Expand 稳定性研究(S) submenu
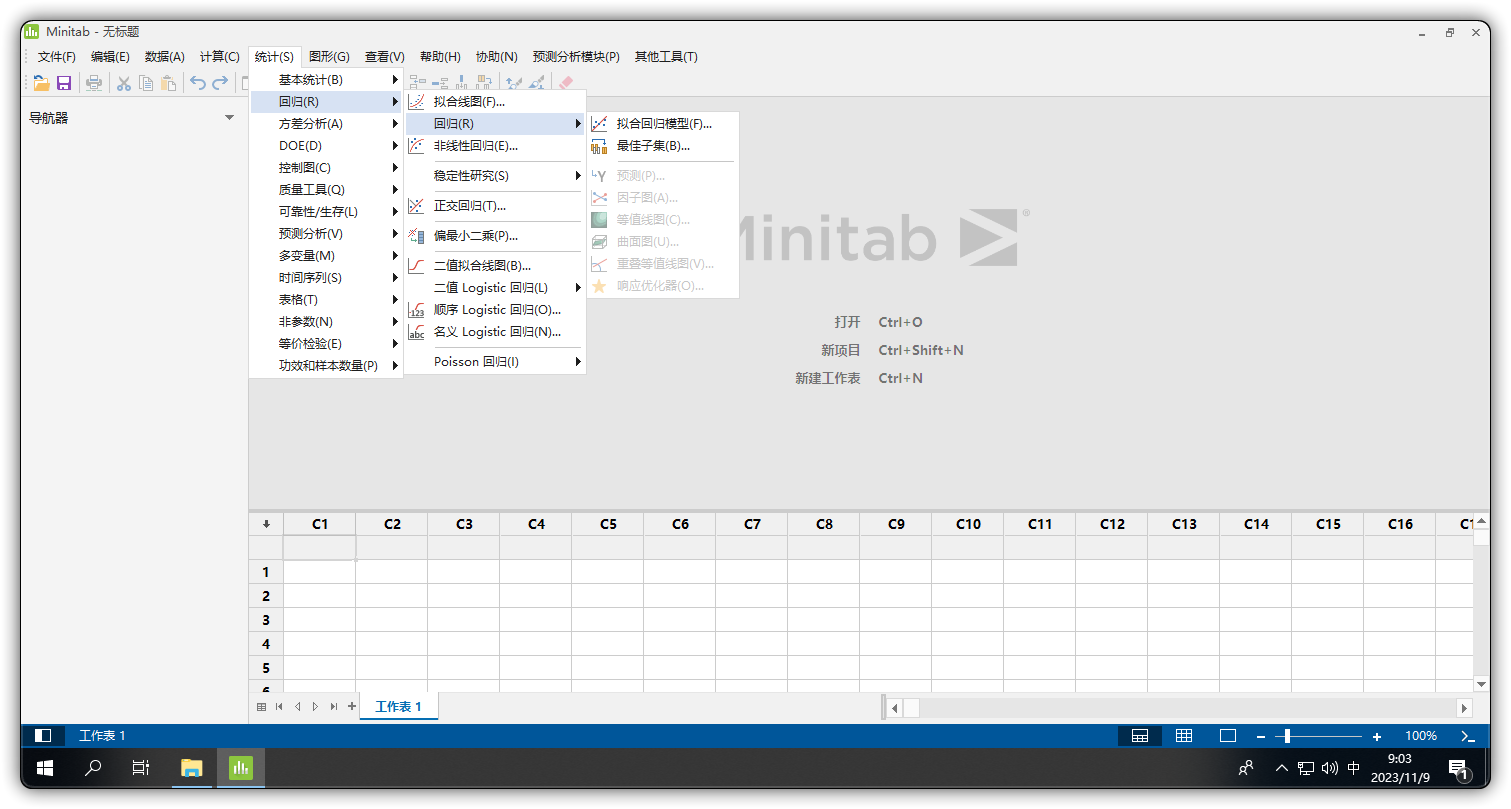The image size is (1511, 809). pos(494,176)
